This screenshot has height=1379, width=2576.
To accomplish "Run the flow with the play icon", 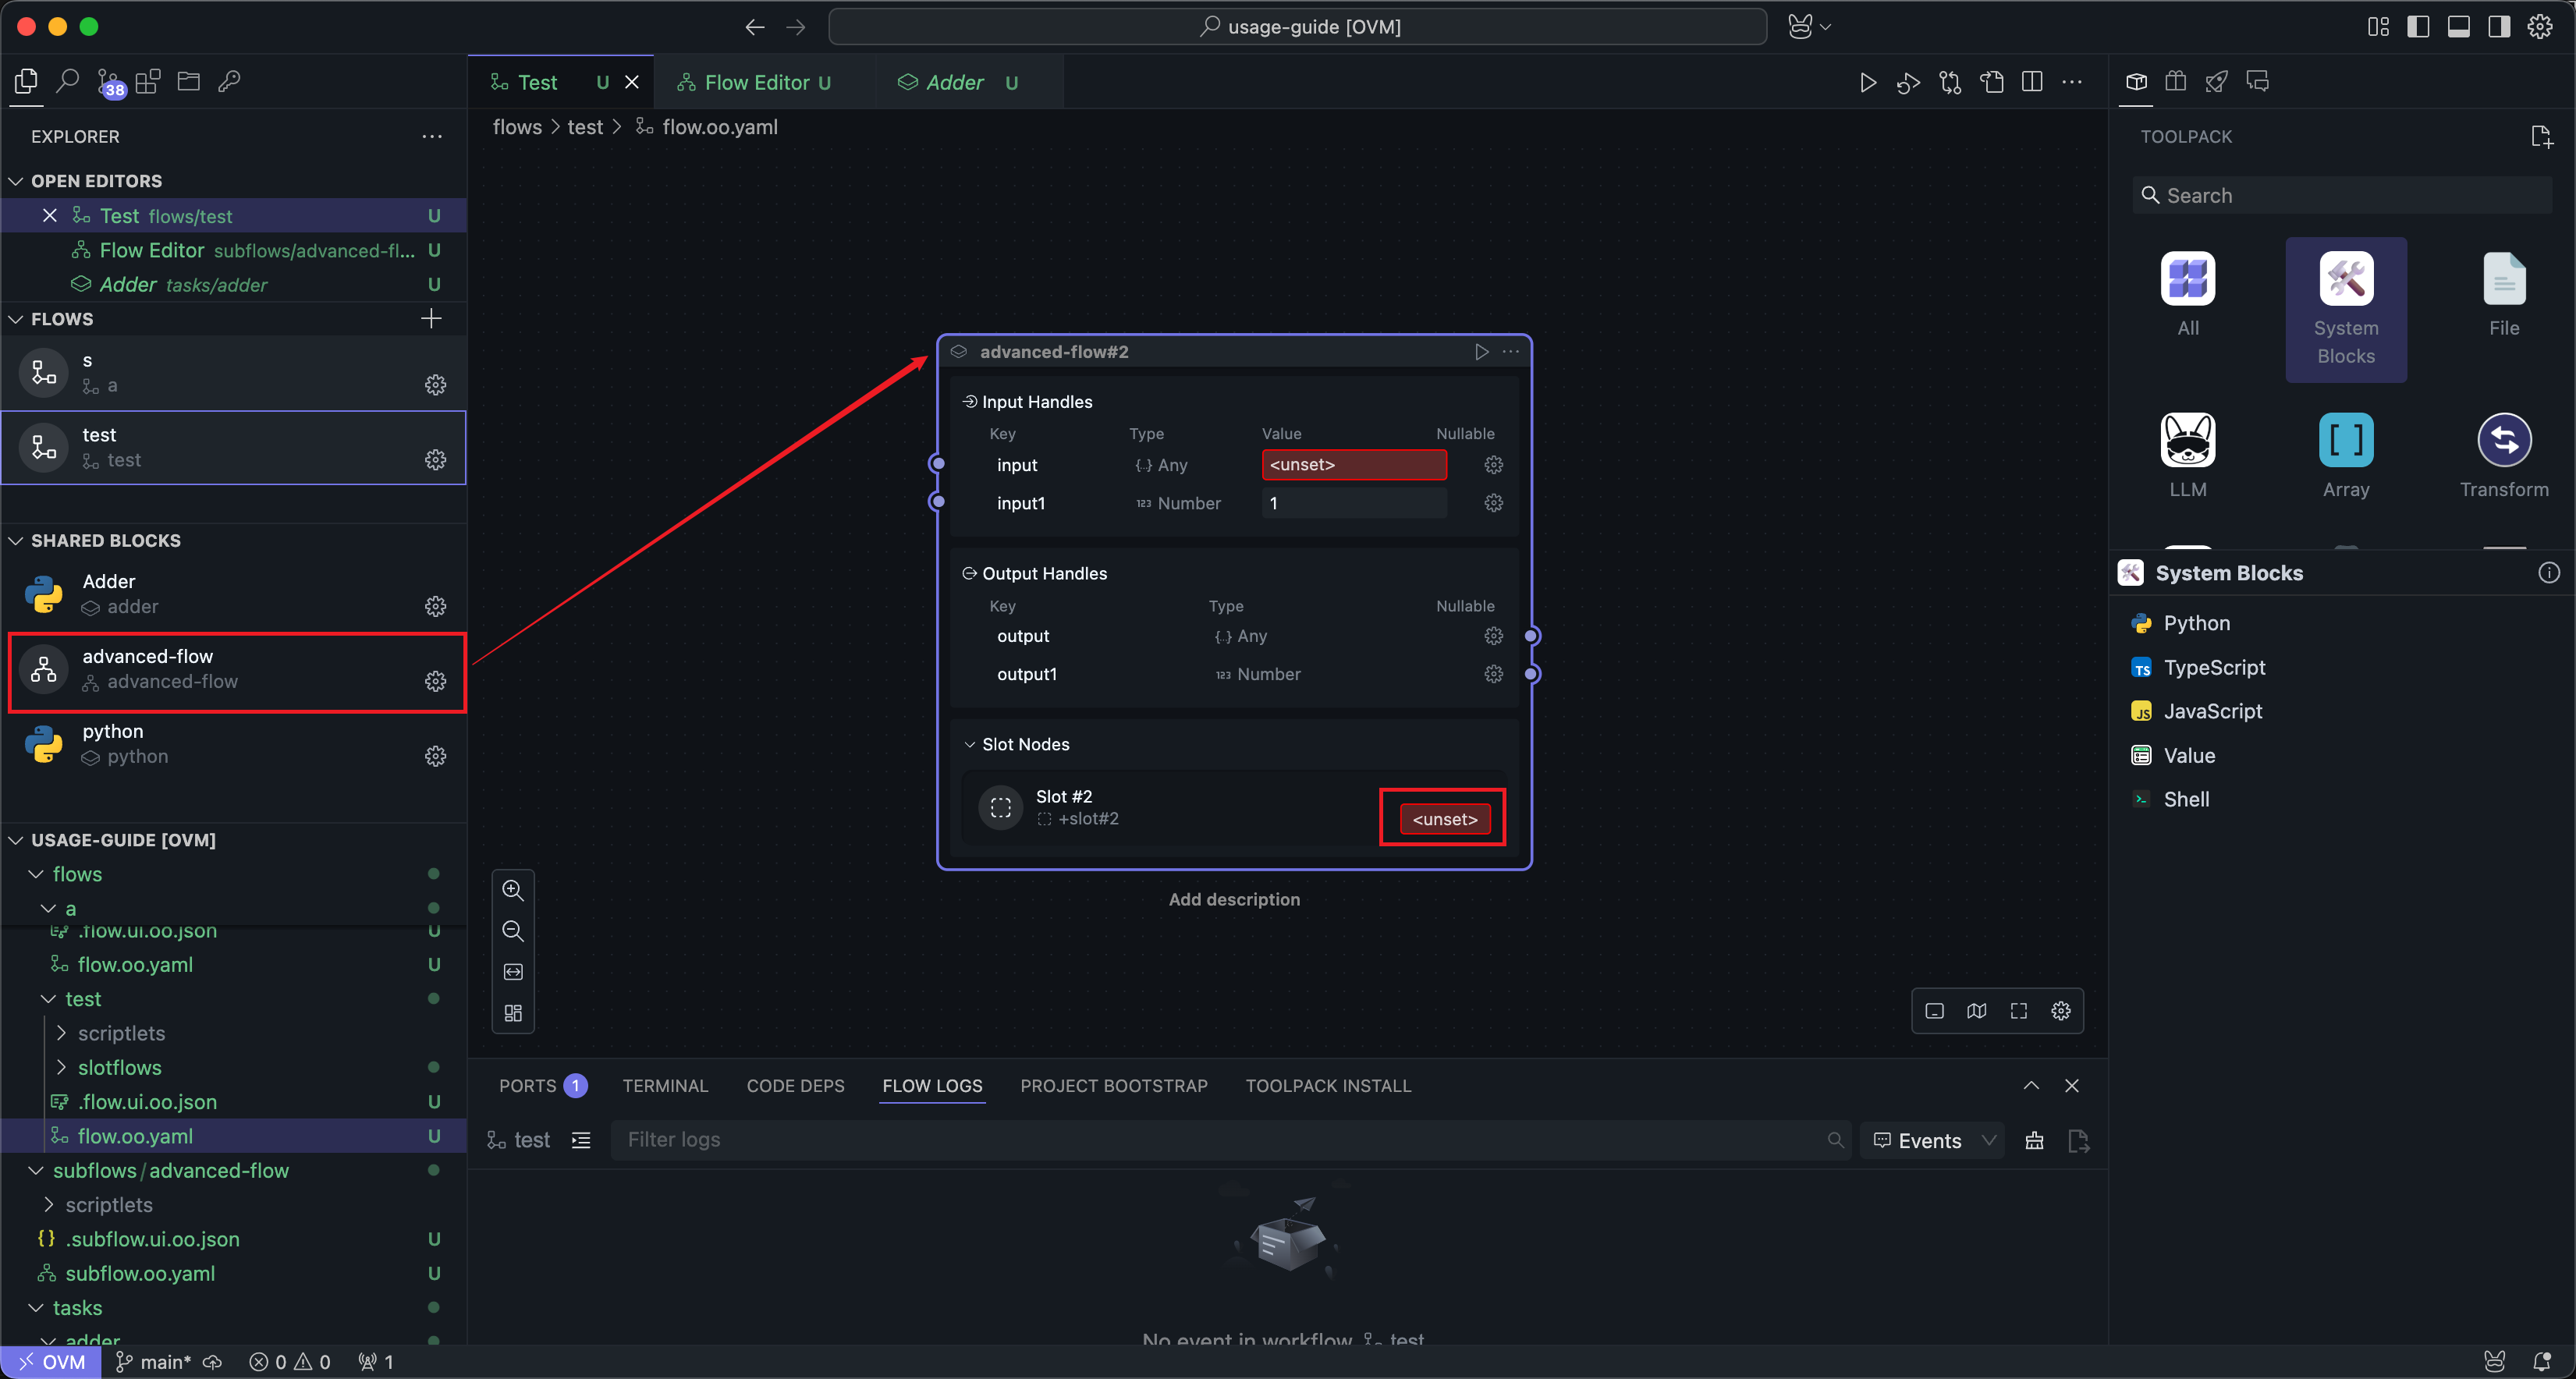I will [1867, 82].
